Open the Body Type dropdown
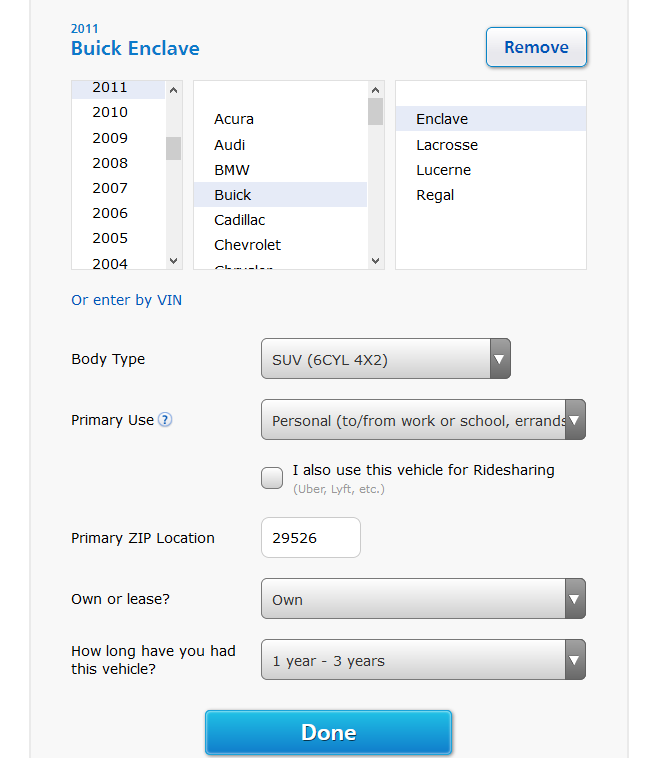Screen dimensions: 656x758 click(386, 359)
